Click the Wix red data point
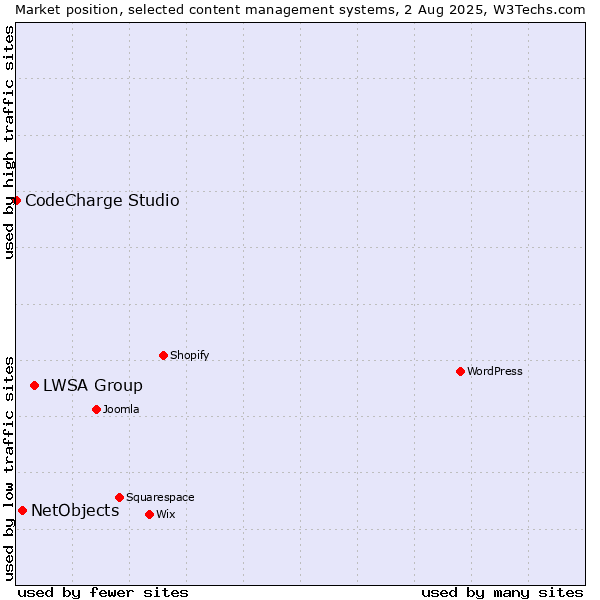600x600 pixels. (150, 514)
